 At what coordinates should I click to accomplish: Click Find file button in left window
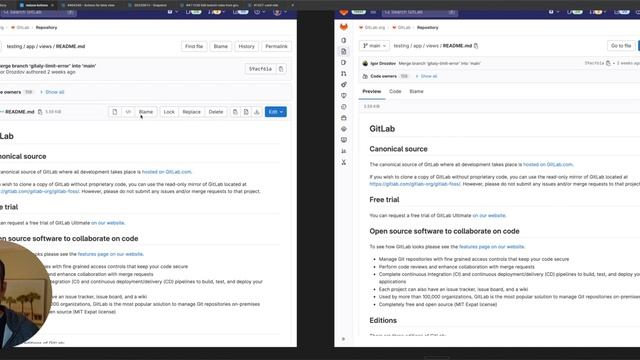(x=194, y=47)
